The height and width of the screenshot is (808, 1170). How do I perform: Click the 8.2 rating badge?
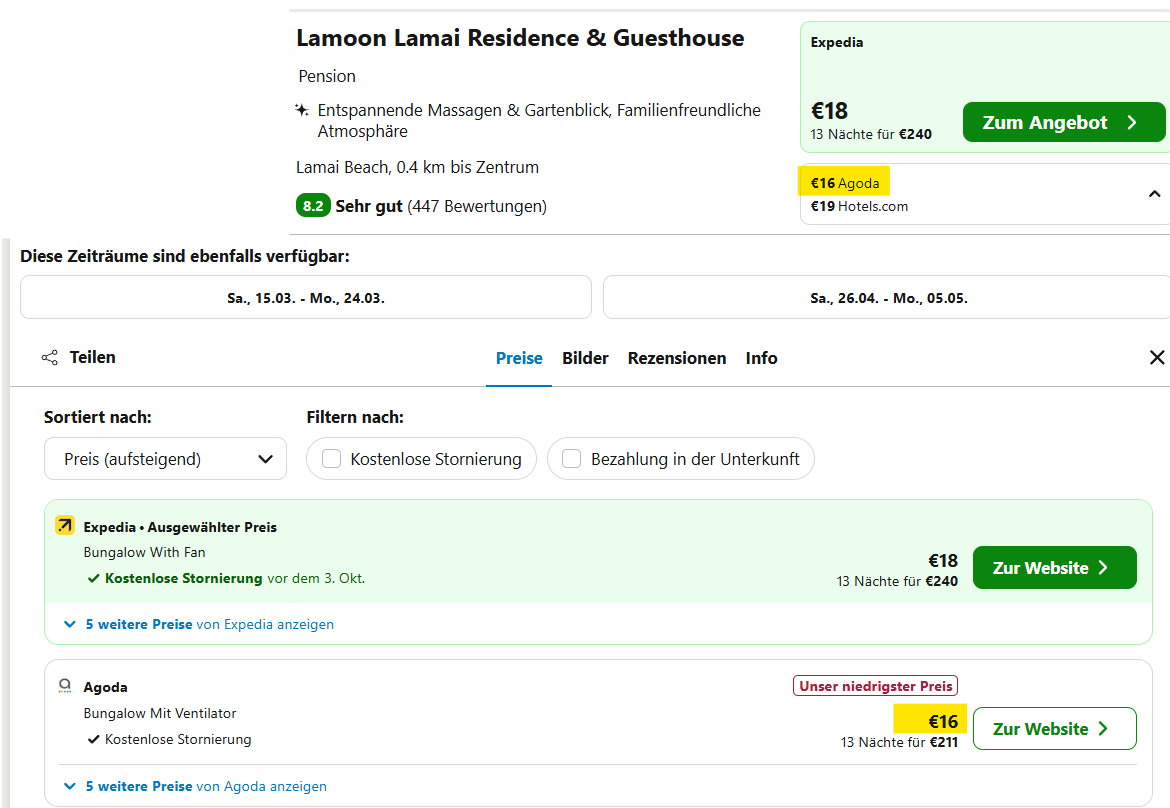coord(313,206)
